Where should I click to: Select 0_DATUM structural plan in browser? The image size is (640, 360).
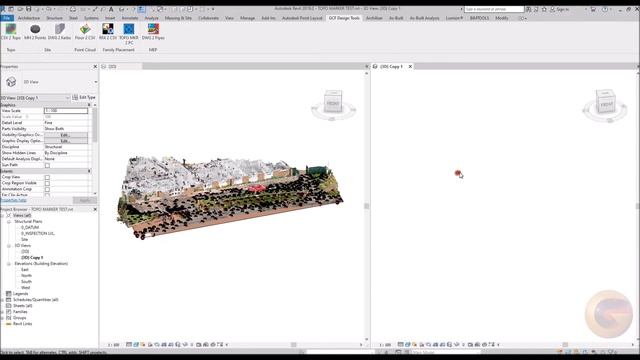coord(30,227)
